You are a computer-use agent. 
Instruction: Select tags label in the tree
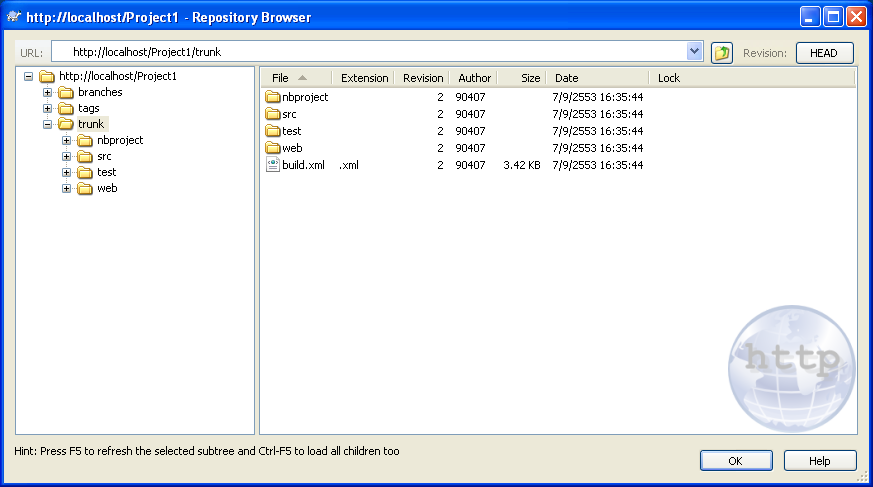89,109
